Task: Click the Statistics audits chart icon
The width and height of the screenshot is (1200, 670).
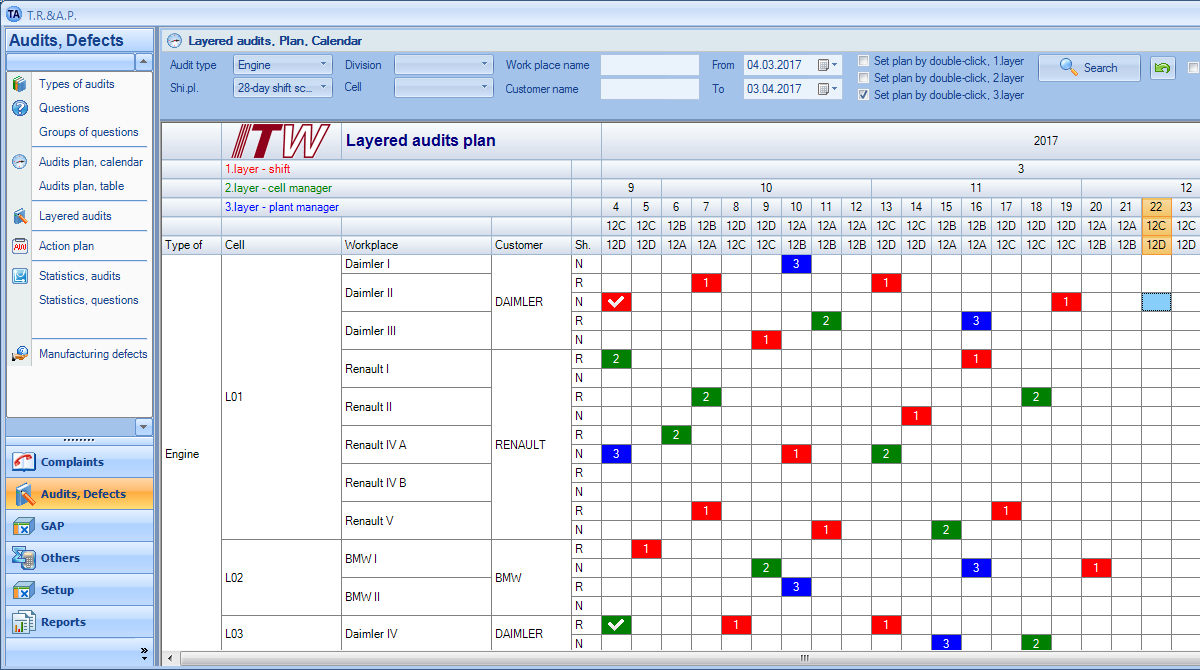Action: tap(19, 276)
